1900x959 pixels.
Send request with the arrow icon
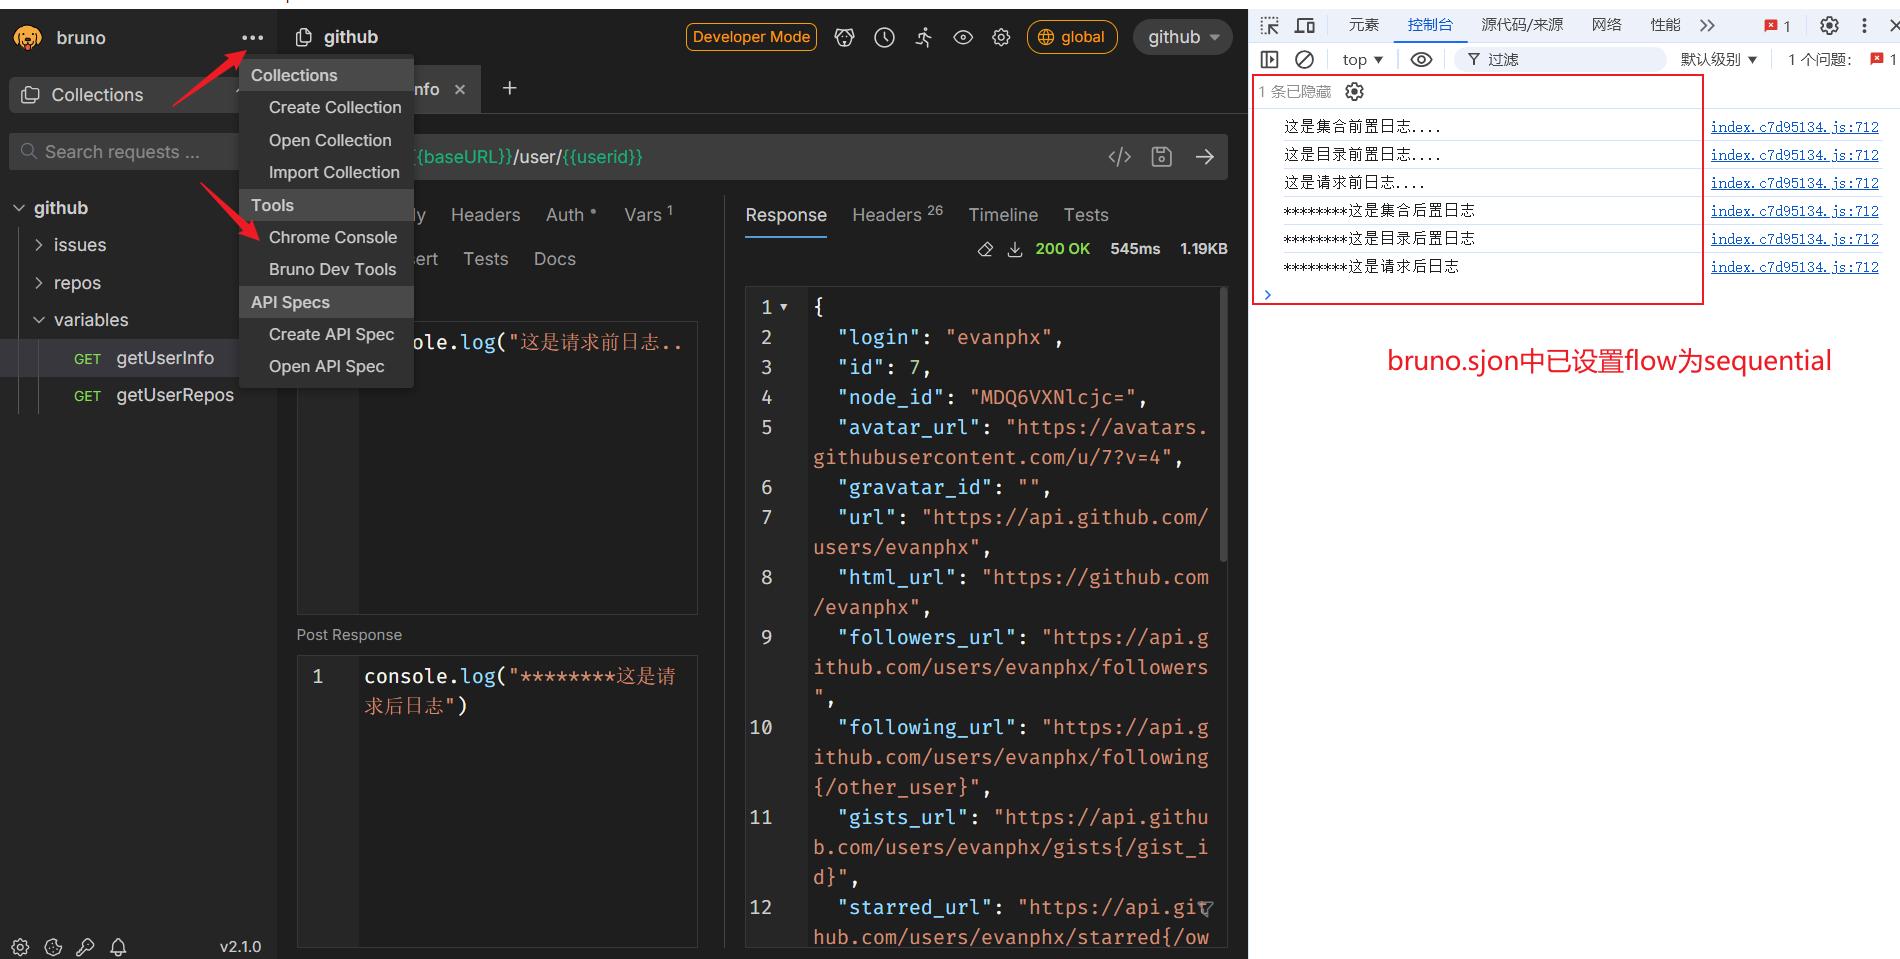coord(1205,157)
